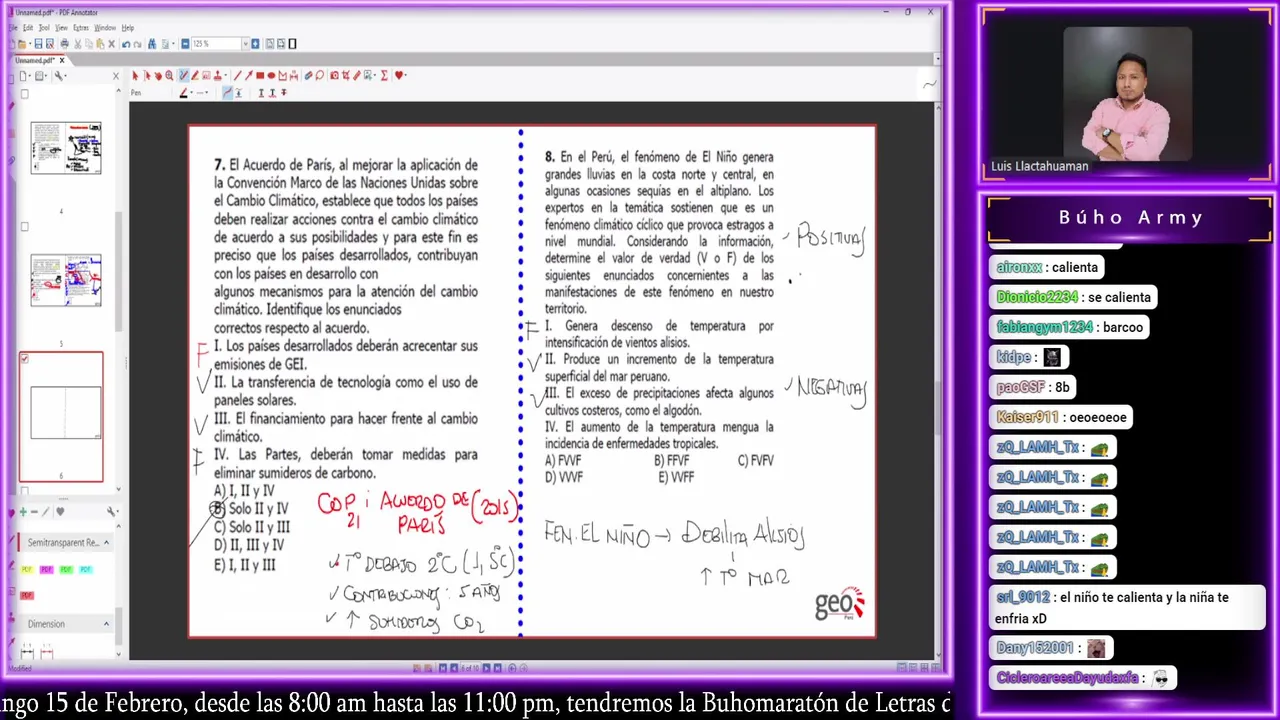Click the Delete X icon in toolbar
Image resolution: width=1280 pixels, height=720 pixels.
[112, 44]
